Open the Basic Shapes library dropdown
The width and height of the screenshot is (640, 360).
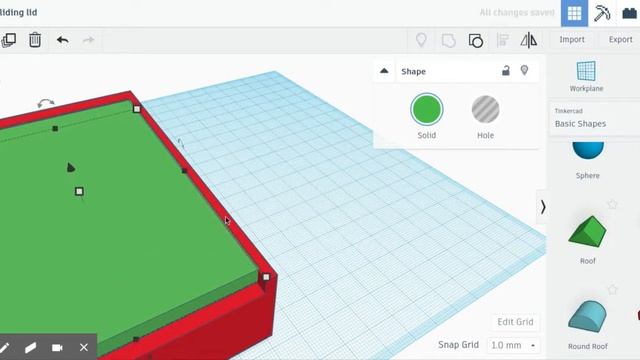pos(594,118)
